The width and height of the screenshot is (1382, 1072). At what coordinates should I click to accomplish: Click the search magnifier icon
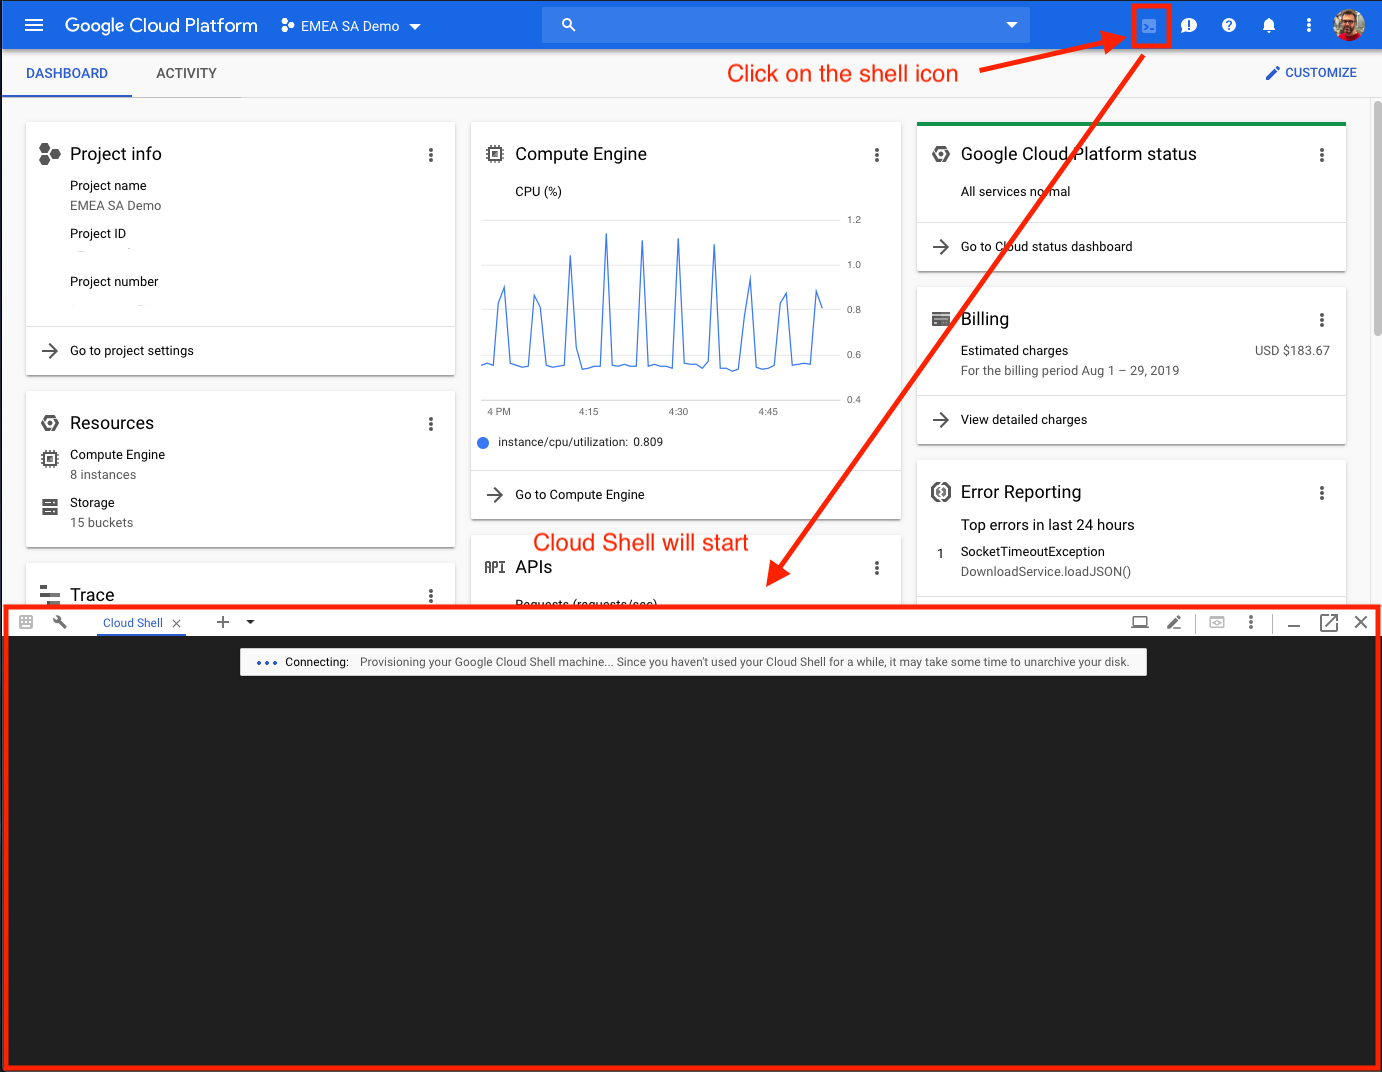point(569,25)
